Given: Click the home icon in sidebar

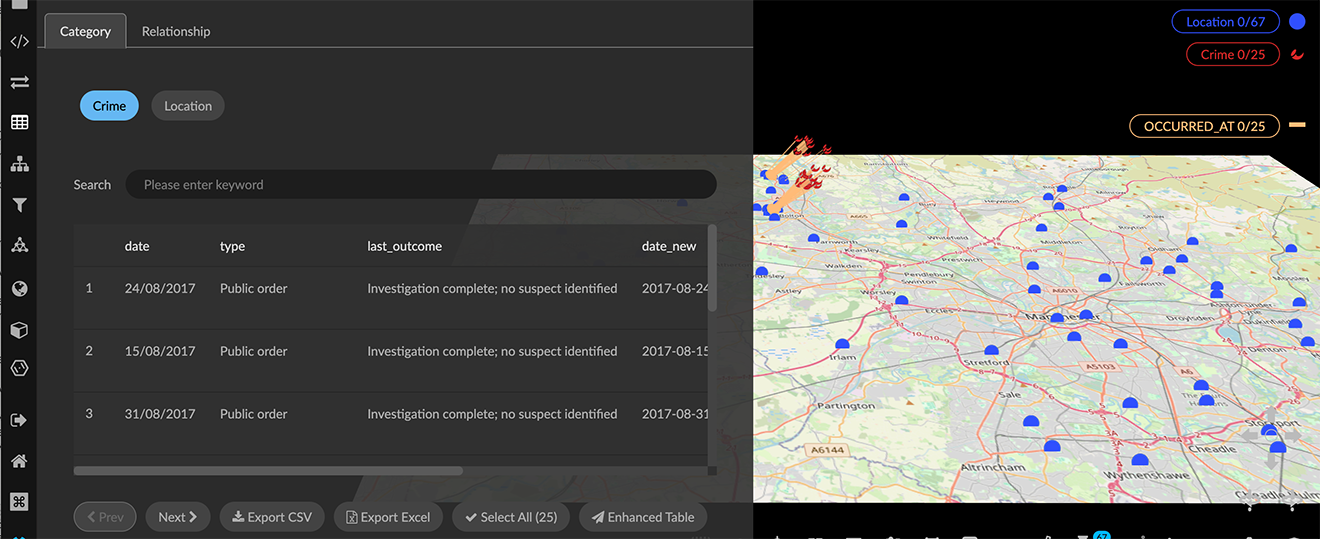Looking at the screenshot, I should pyautogui.click(x=19, y=461).
